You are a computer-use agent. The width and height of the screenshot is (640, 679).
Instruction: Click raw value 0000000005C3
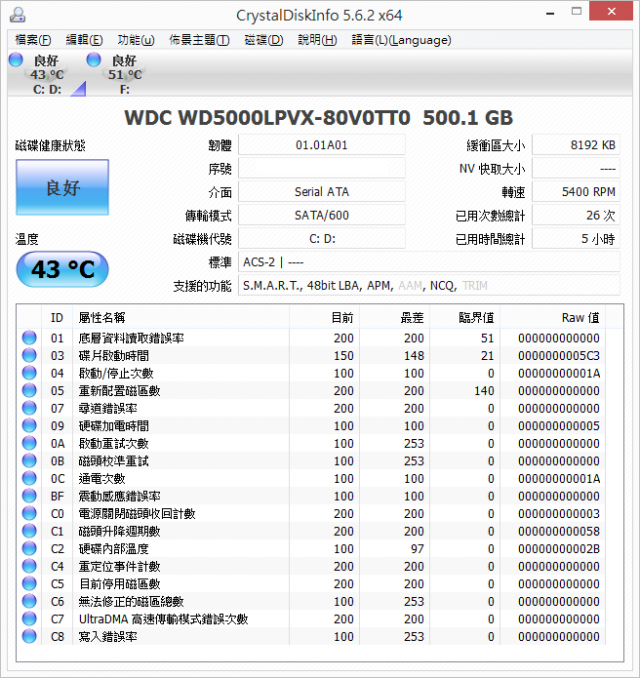click(559, 356)
